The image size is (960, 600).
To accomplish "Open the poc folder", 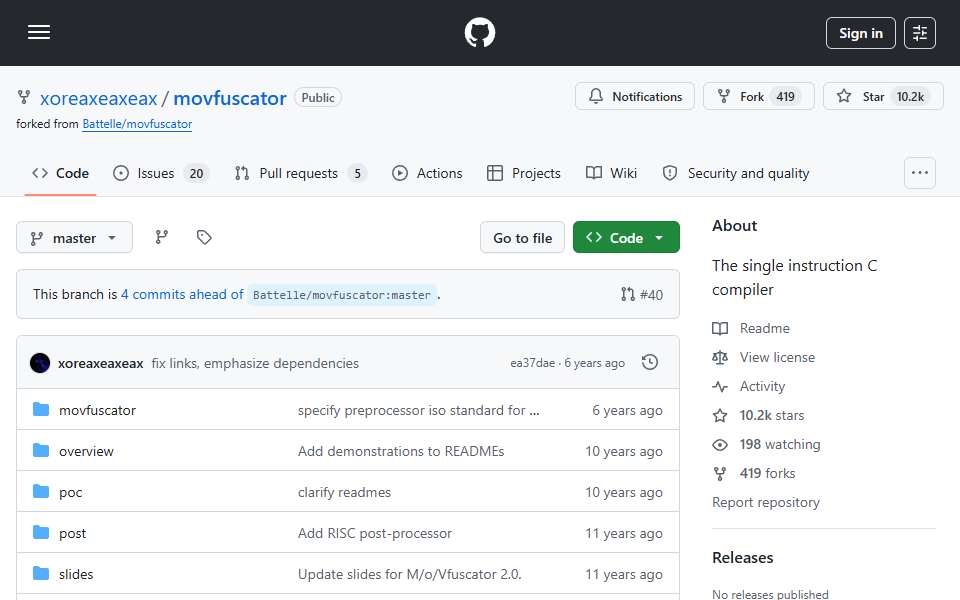I will [70, 492].
